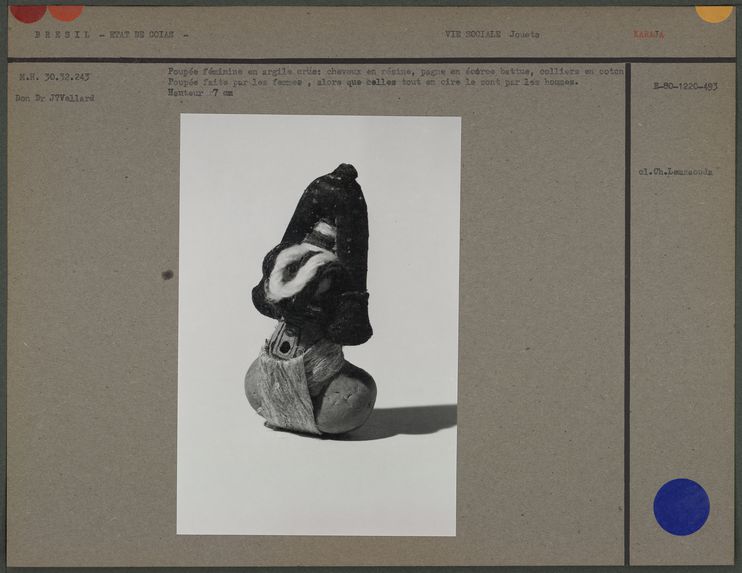
Task: Click the lighter red-orange sticker at top left
Action: point(66,12)
